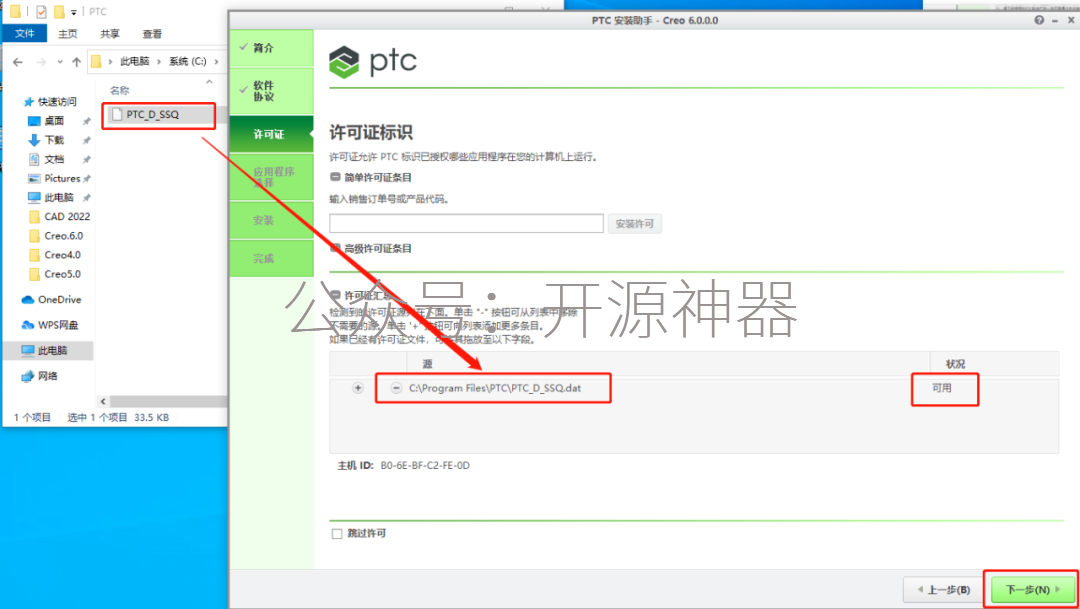Go to the 简介 step in PTC installer
The image size is (1080, 609).
[x=271, y=48]
